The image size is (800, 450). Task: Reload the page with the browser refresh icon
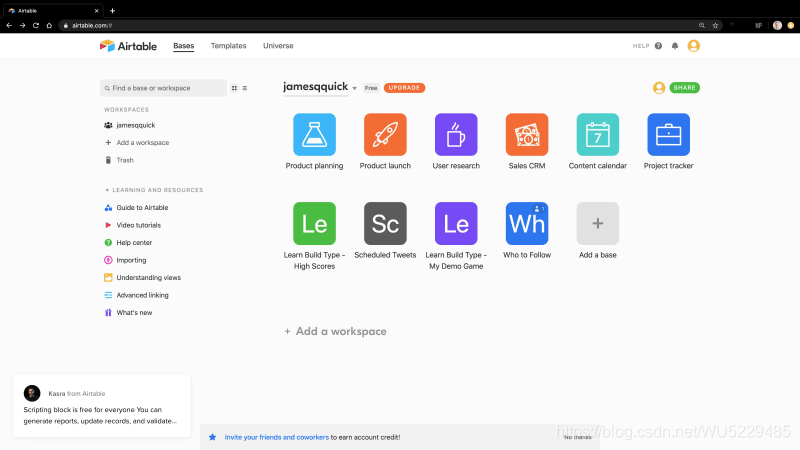[36, 26]
